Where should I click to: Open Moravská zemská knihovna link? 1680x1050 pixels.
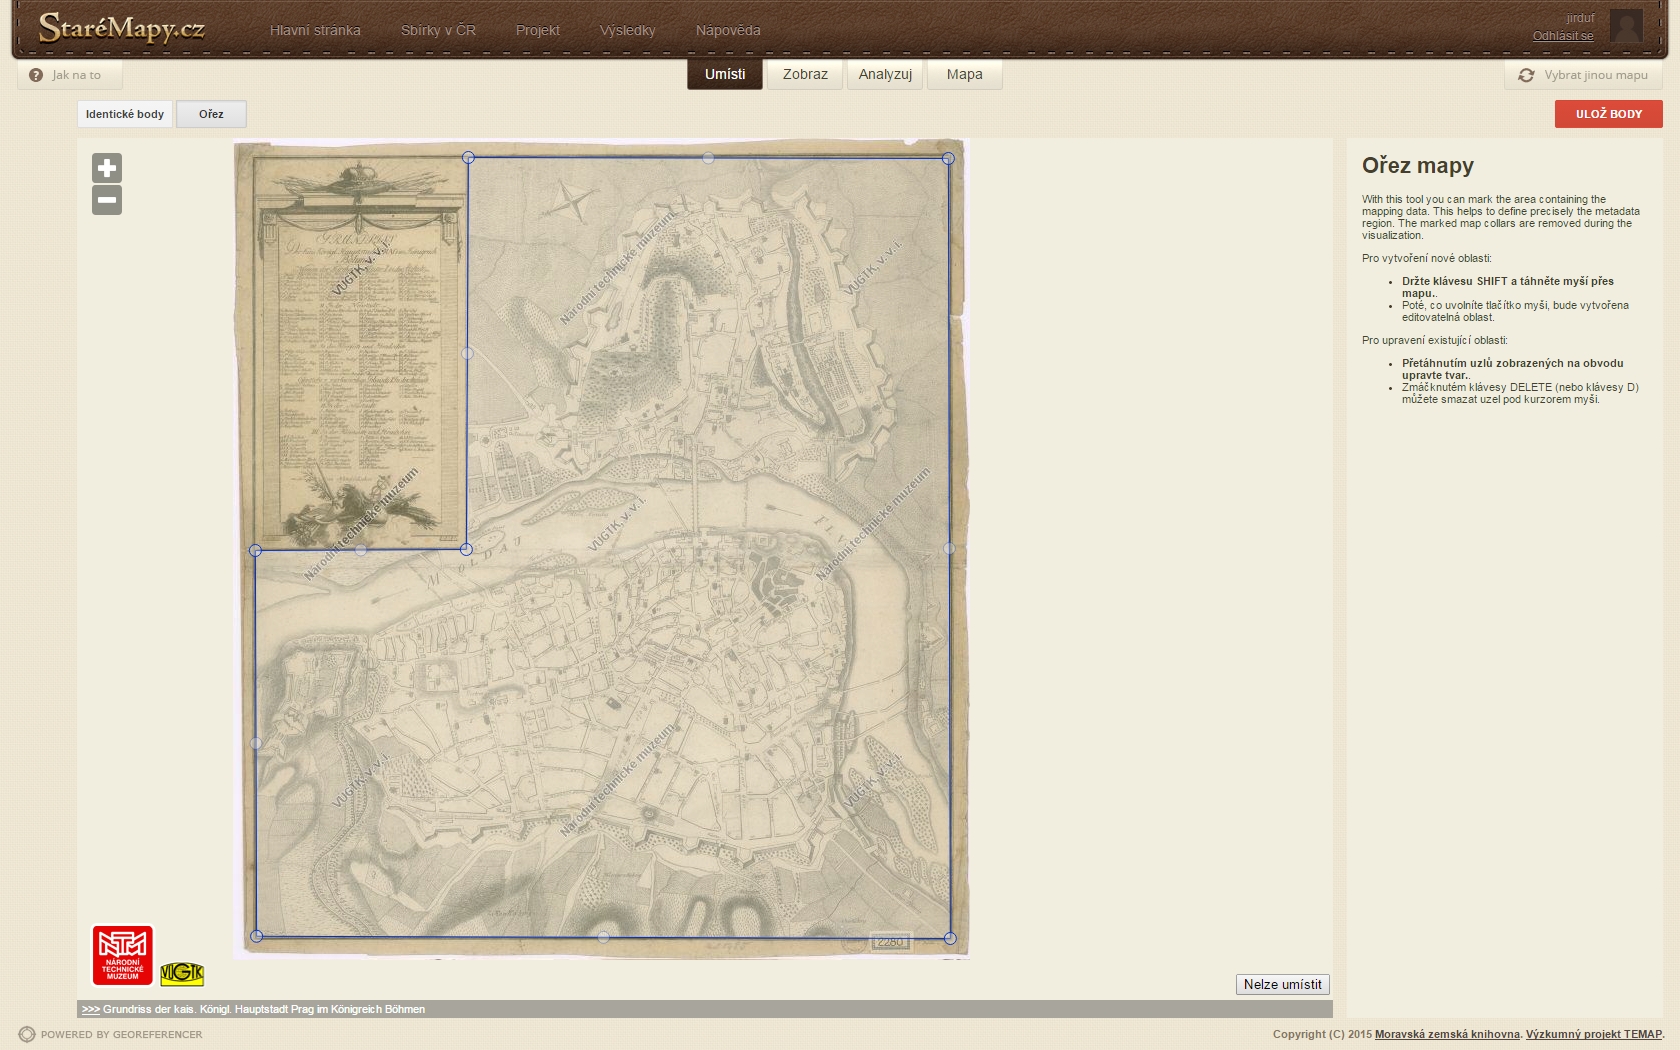pos(1447,1034)
